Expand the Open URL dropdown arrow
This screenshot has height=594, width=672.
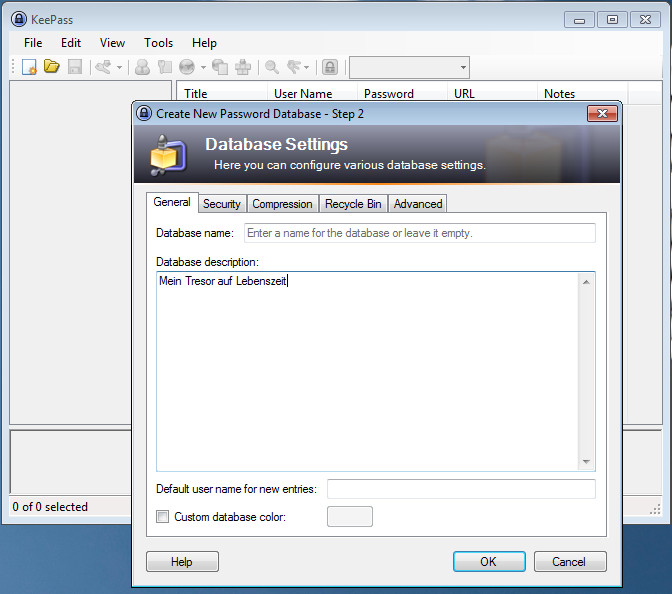pyautogui.click(x=203, y=67)
